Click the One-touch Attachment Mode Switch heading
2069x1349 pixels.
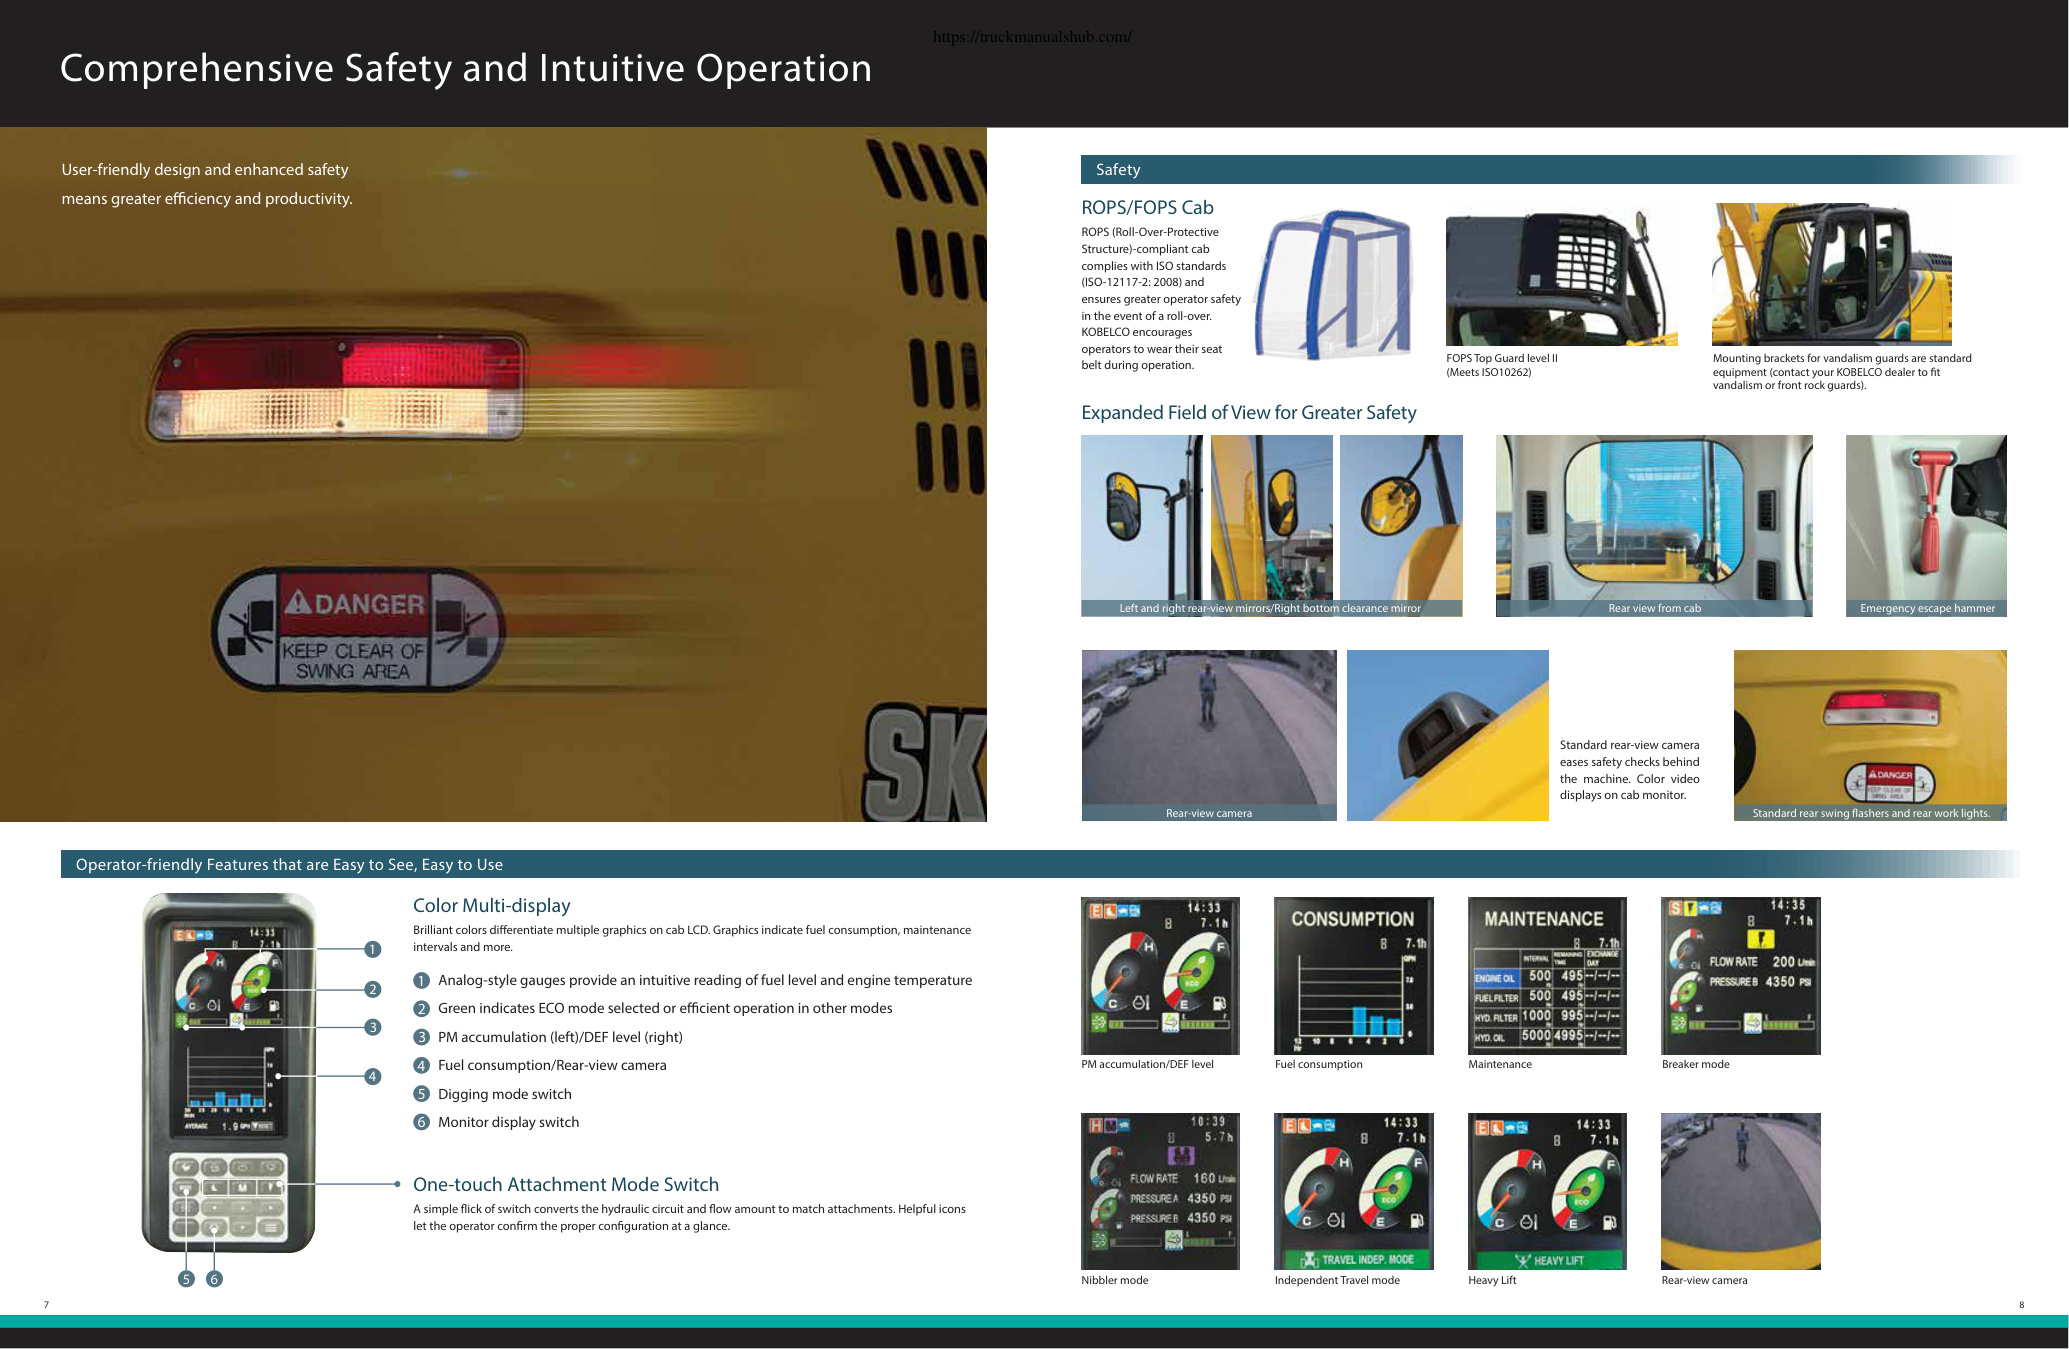point(566,1185)
